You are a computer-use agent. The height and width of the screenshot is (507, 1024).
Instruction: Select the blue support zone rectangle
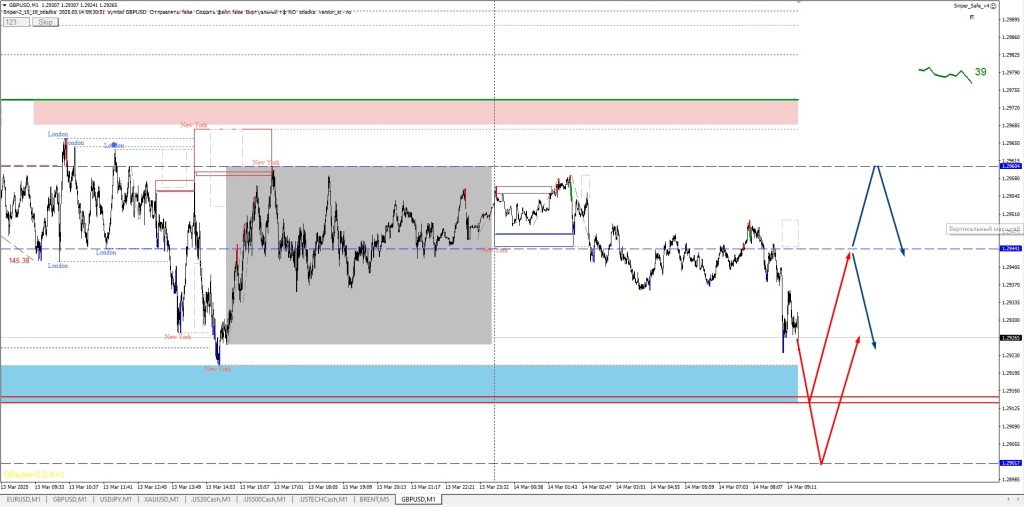point(398,380)
